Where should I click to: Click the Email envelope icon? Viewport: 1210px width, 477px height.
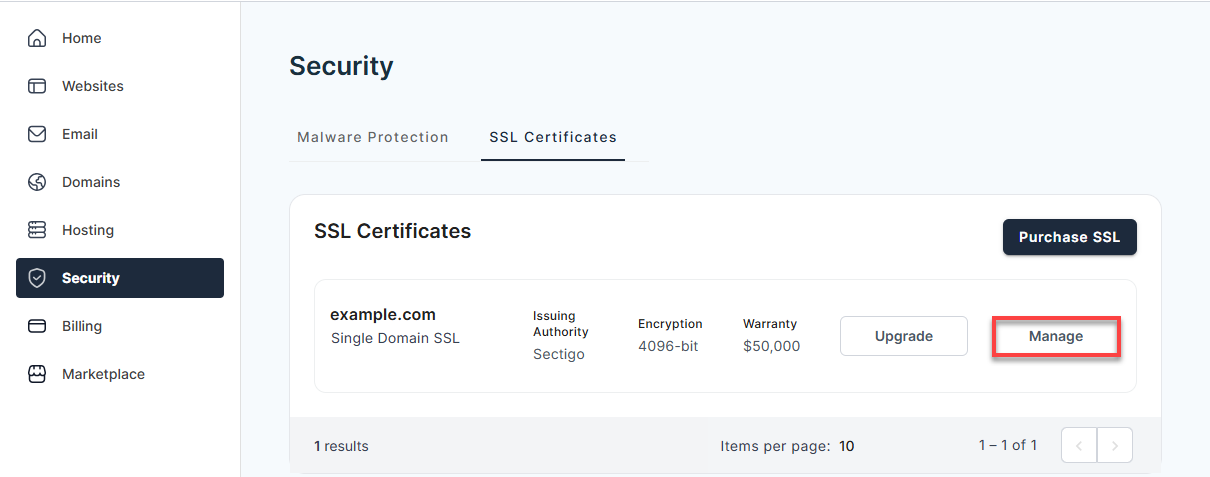(x=37, y=134)
